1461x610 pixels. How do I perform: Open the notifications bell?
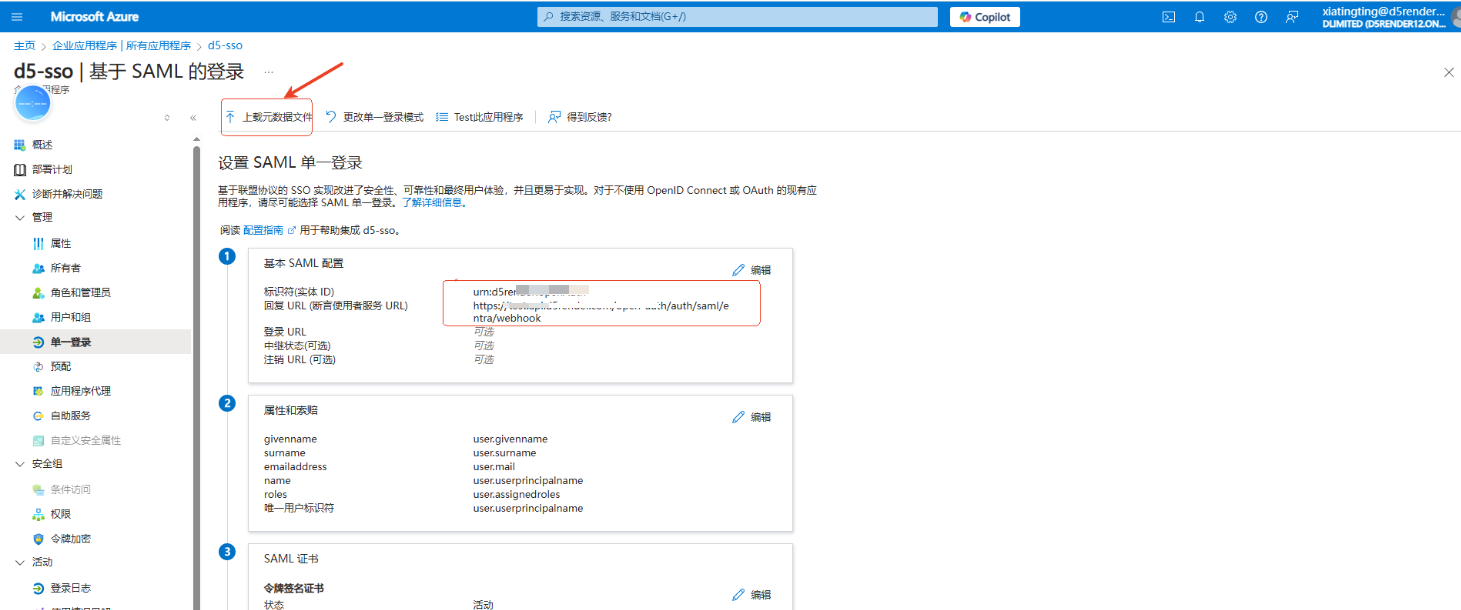pyautogui.click(x=1200, y=17)
